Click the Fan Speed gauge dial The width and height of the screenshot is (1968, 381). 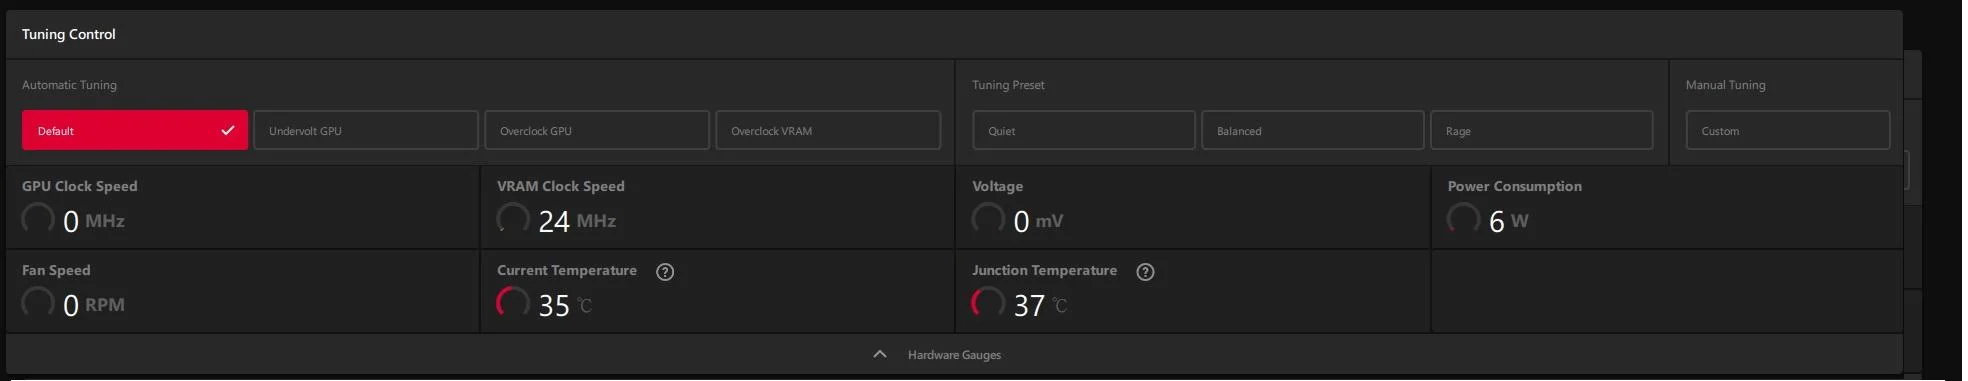[x=38, y=303]
